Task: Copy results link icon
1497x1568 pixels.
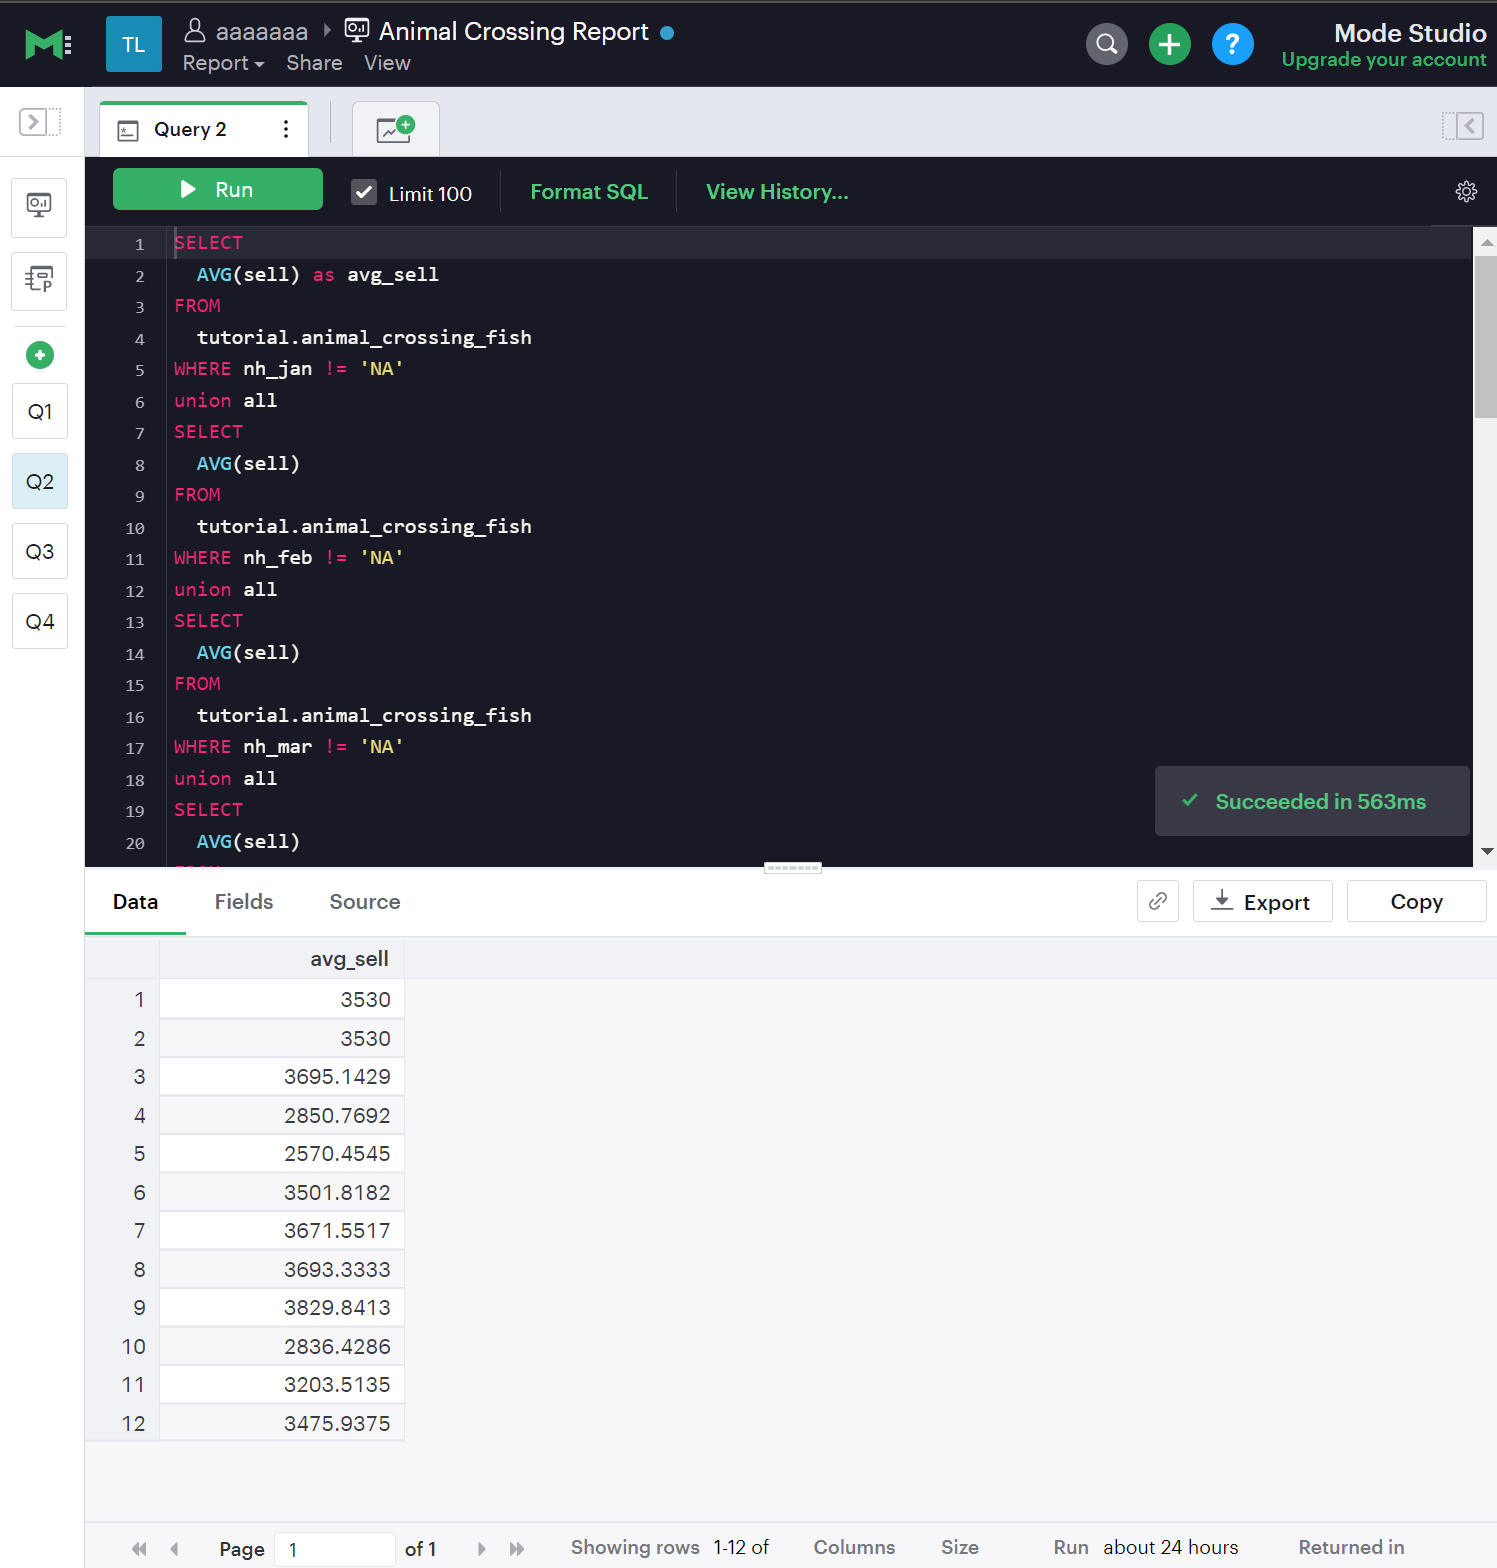Action: [1158, 901]
